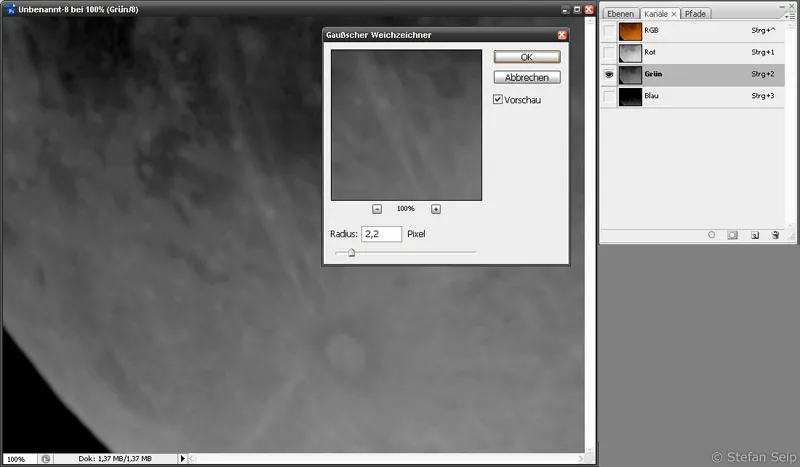Click the document window vertical scrollbar

pos(589,235)
